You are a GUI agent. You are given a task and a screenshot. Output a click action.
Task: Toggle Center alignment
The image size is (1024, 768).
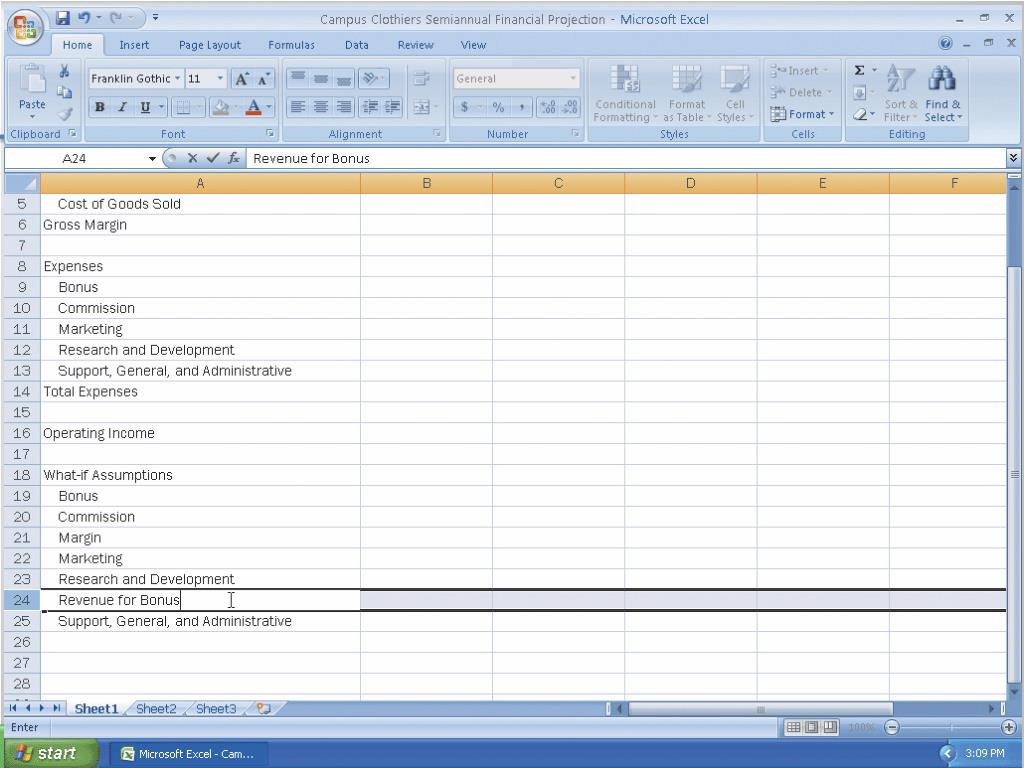320,106
